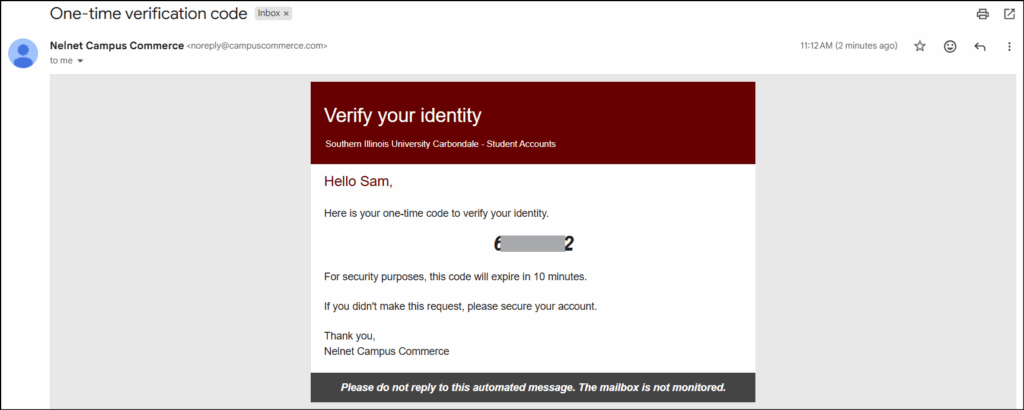This screenshot has width=1024, height=410.
Task: Click the sender name Nelnet Campus Commerce
Action: coord(116,46)
